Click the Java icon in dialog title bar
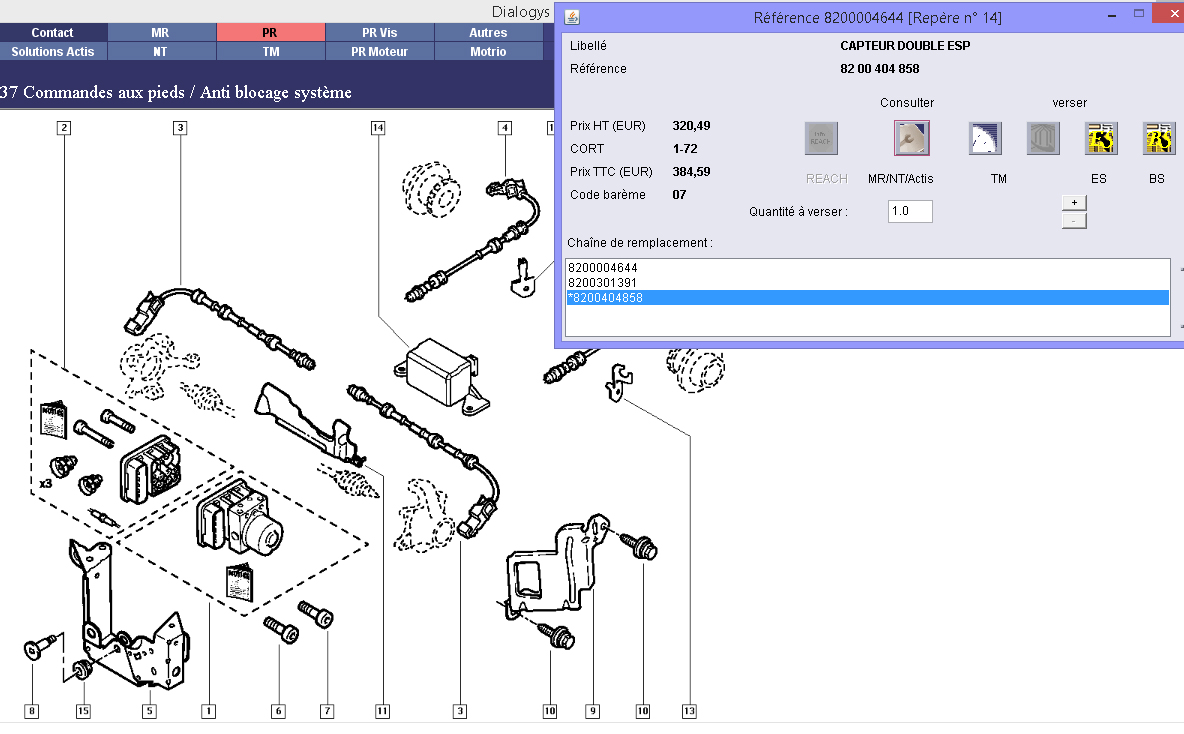The image size is (1184, 734). (x=572, y=16)
